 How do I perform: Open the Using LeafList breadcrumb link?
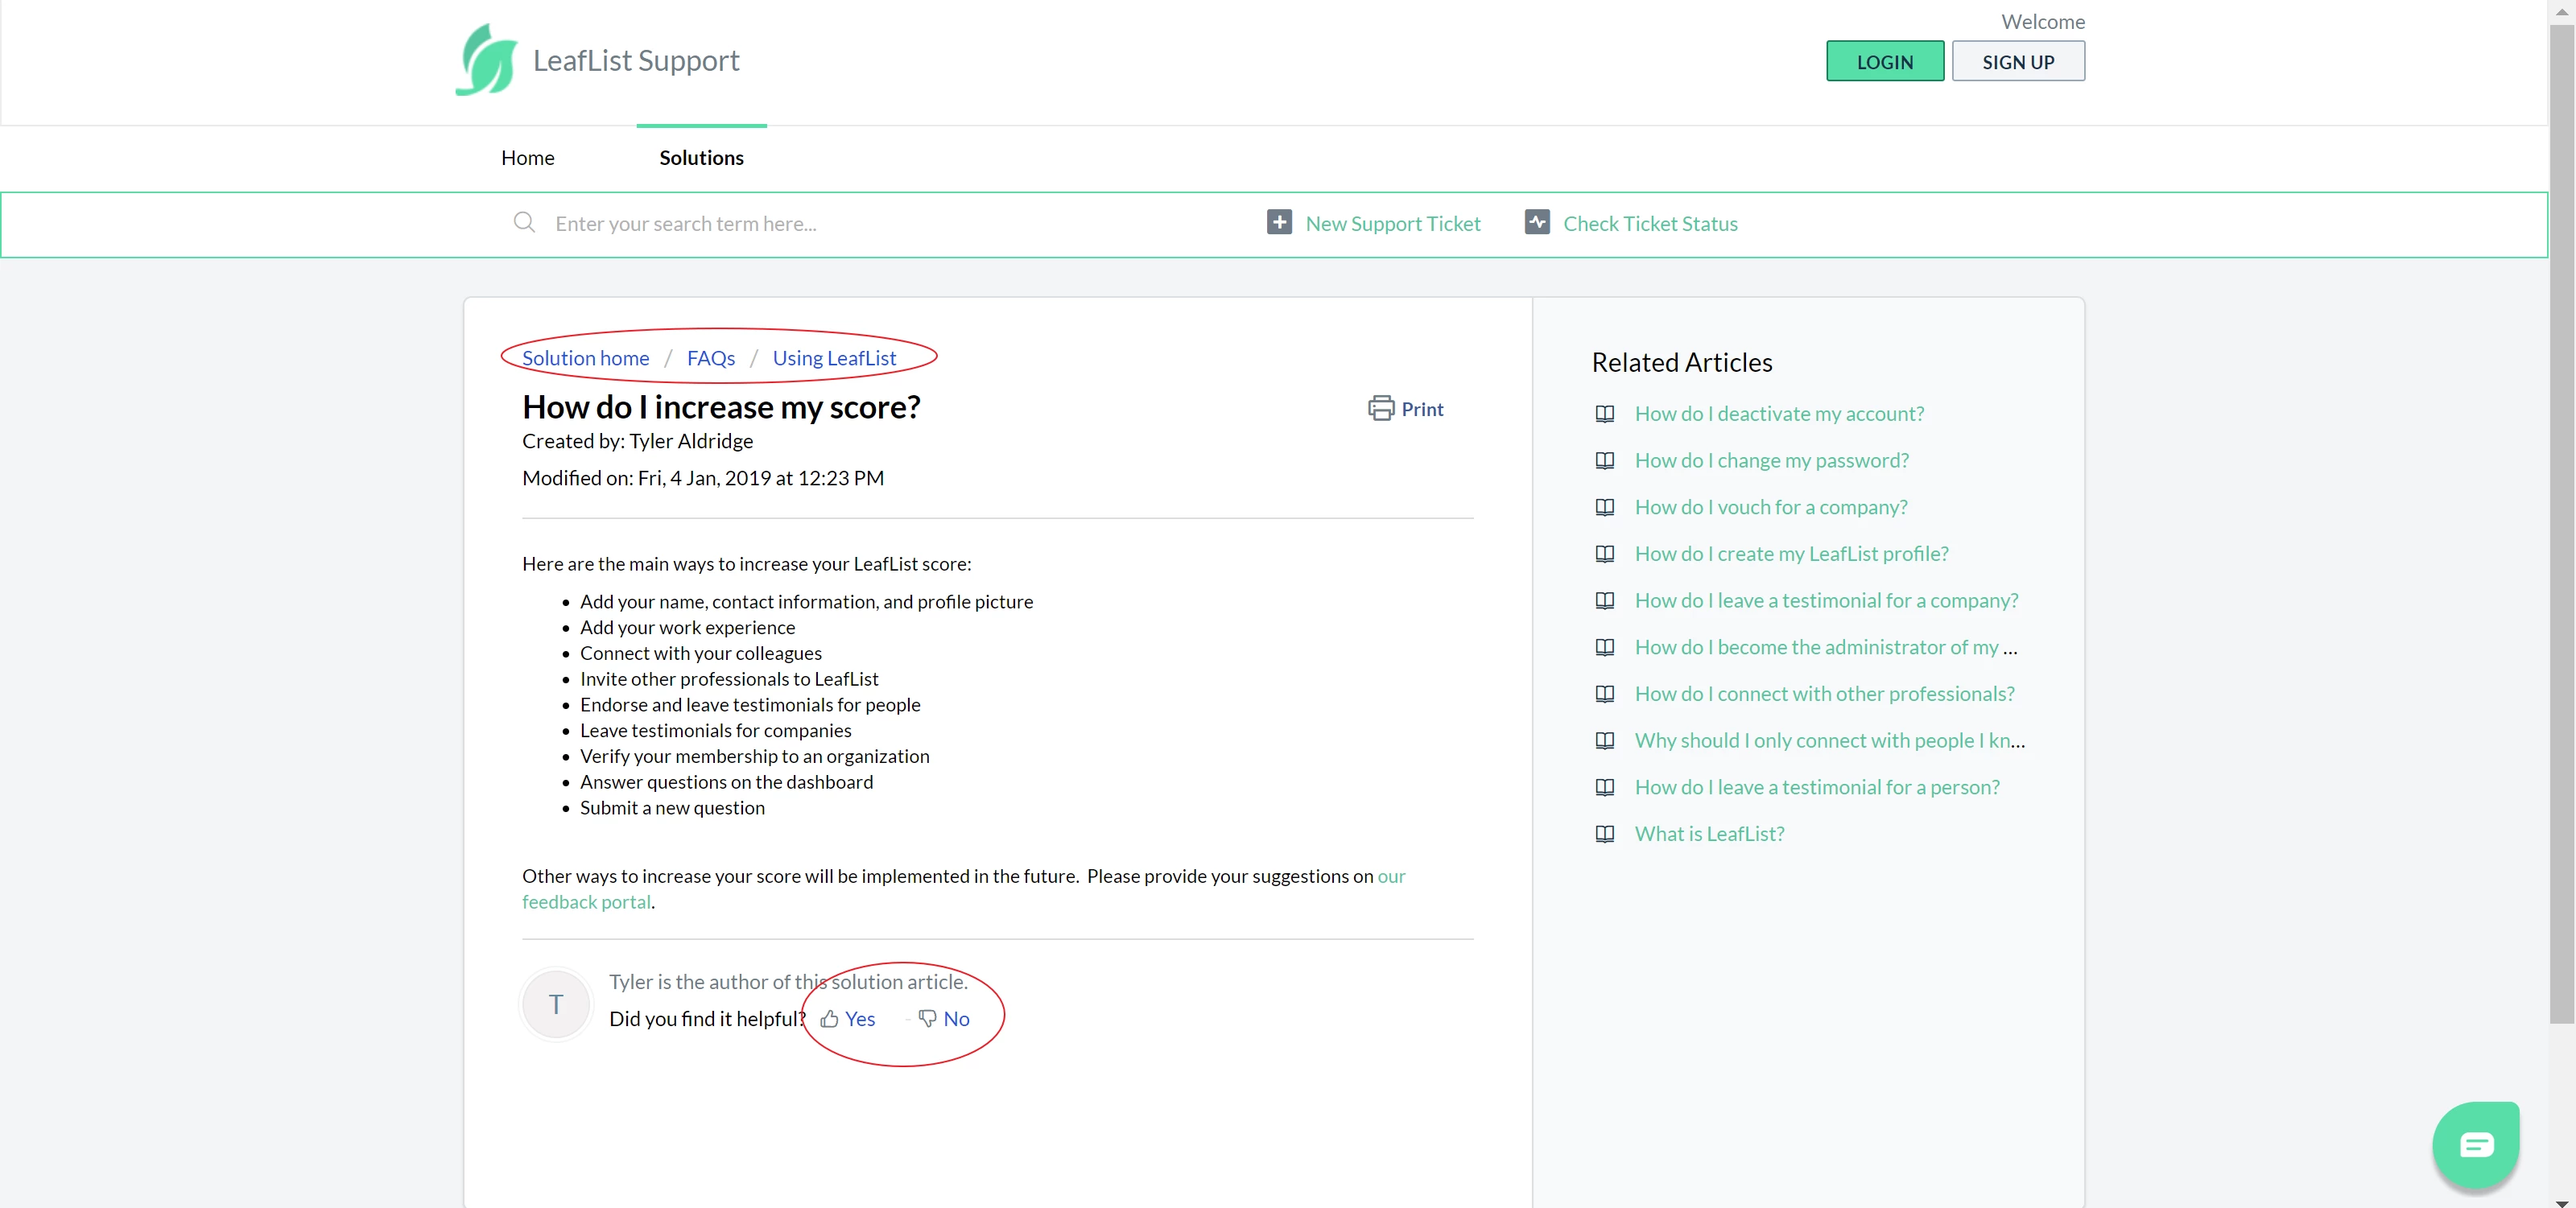834,358
